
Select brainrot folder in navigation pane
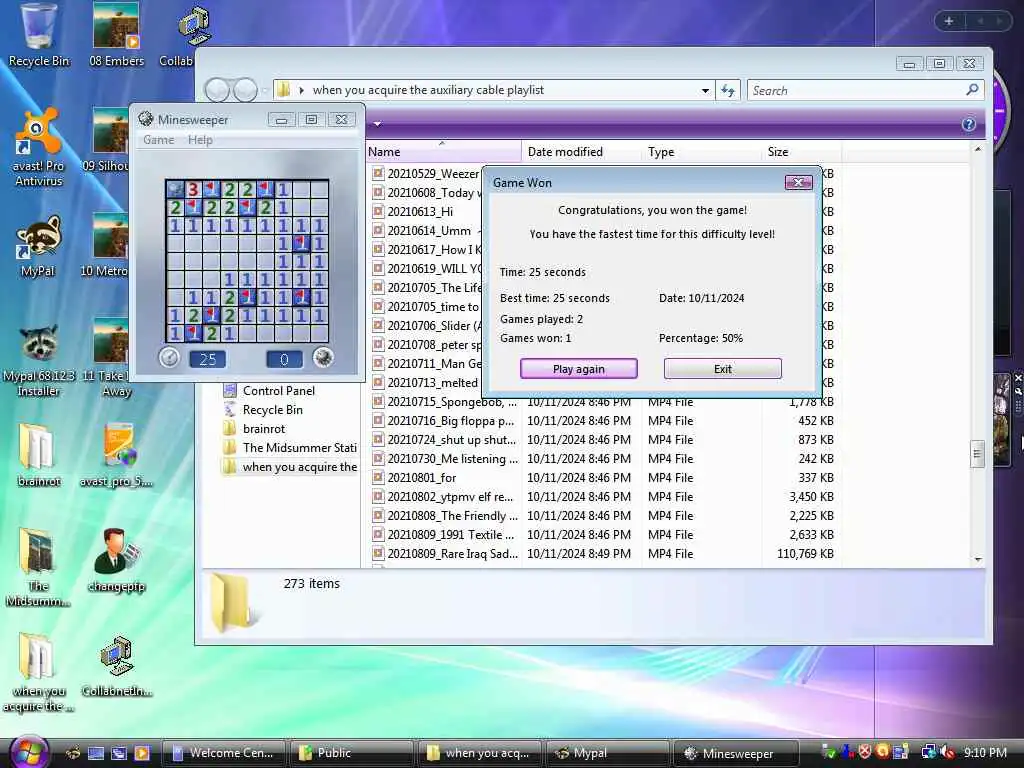(x=264, y=428)
